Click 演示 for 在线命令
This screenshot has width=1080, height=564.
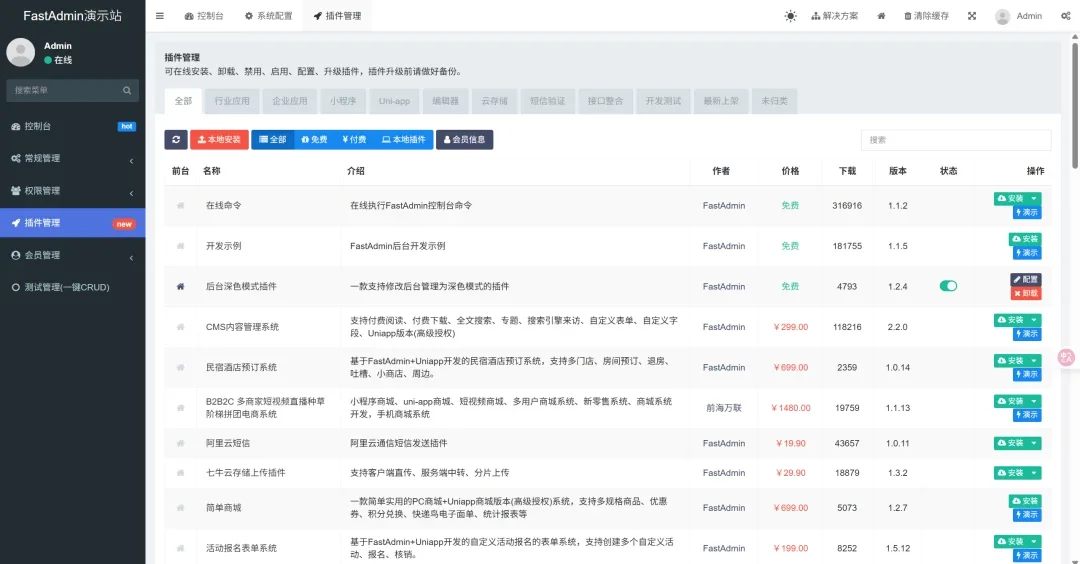[x=1027, y=213]
